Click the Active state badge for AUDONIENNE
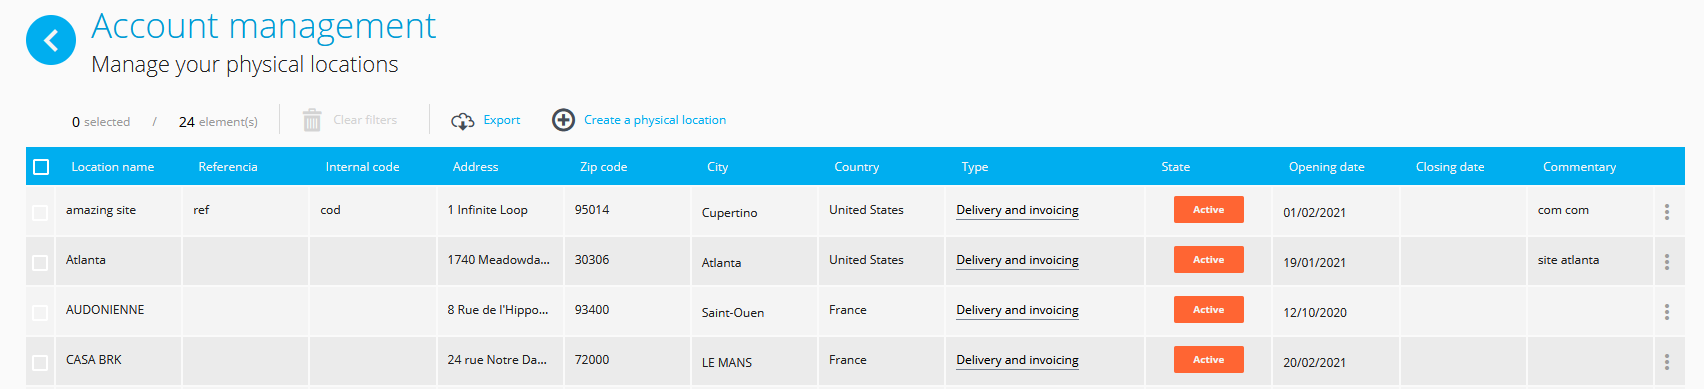Image resolution: width=1704 pixels, height=389 pixels. 1208,310
